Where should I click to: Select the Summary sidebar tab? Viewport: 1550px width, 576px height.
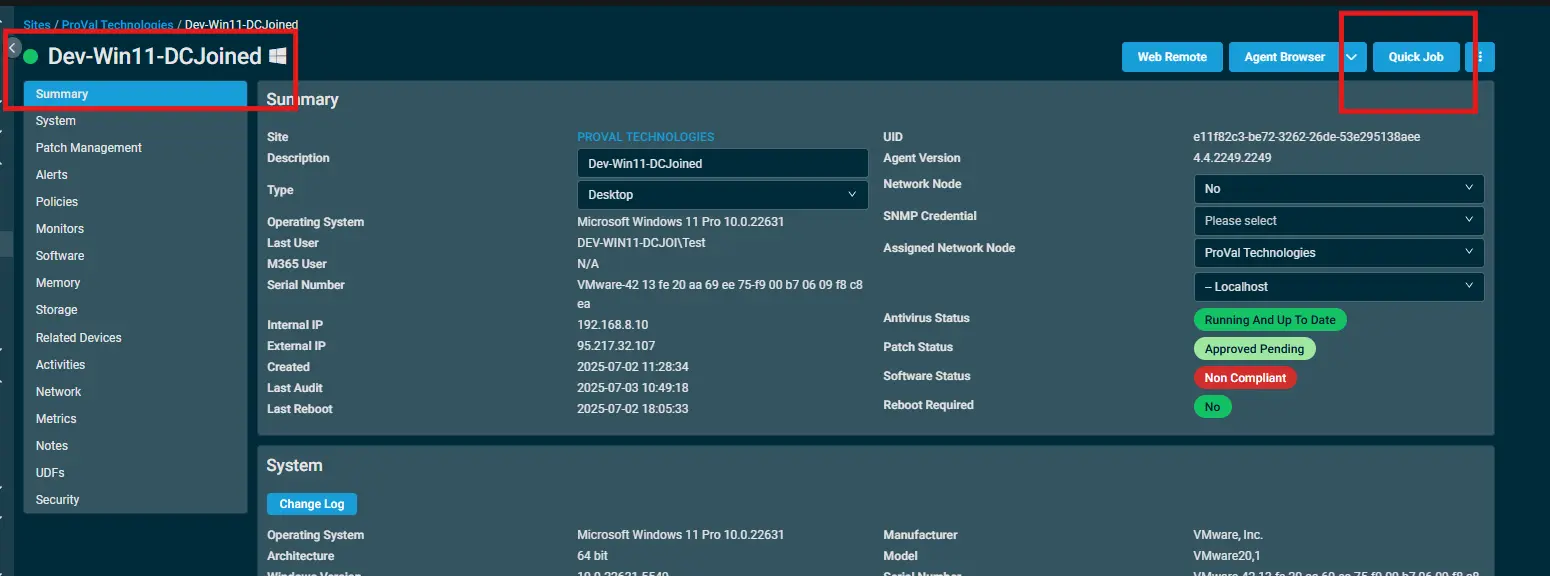tap(135, 94)
